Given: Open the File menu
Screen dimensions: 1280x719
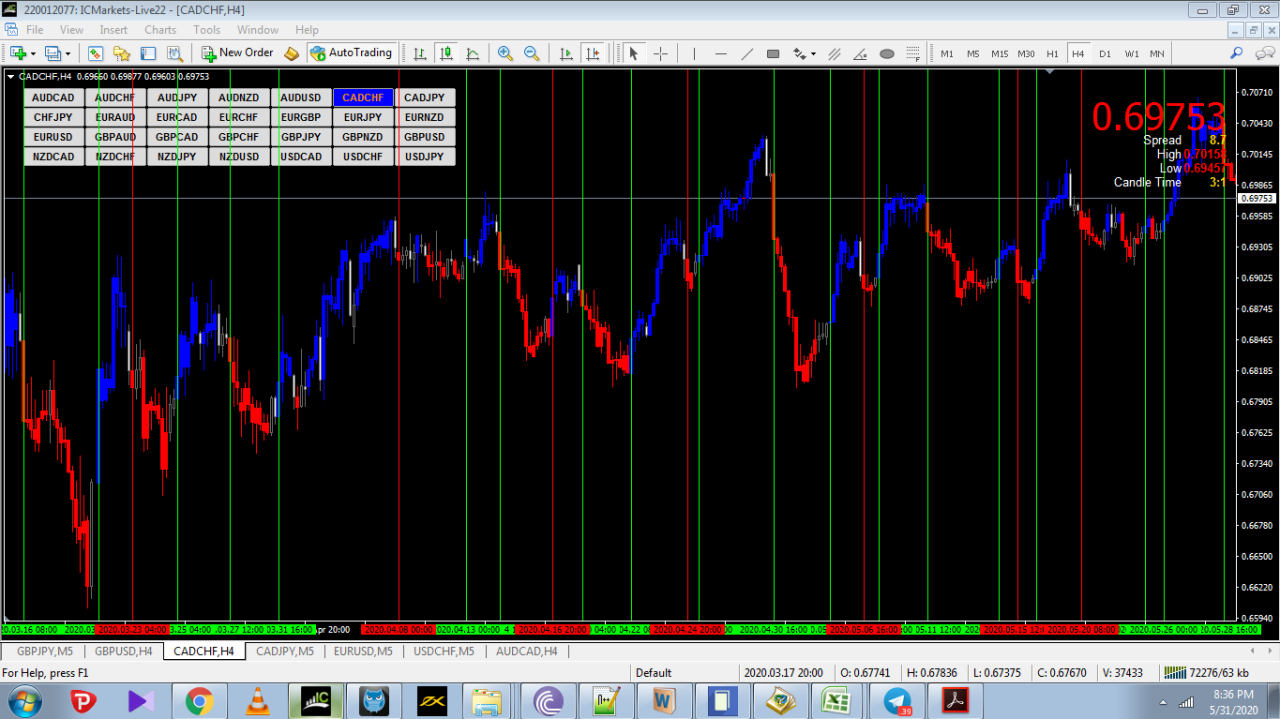Looking at the screenshot, I should (35, 30).
